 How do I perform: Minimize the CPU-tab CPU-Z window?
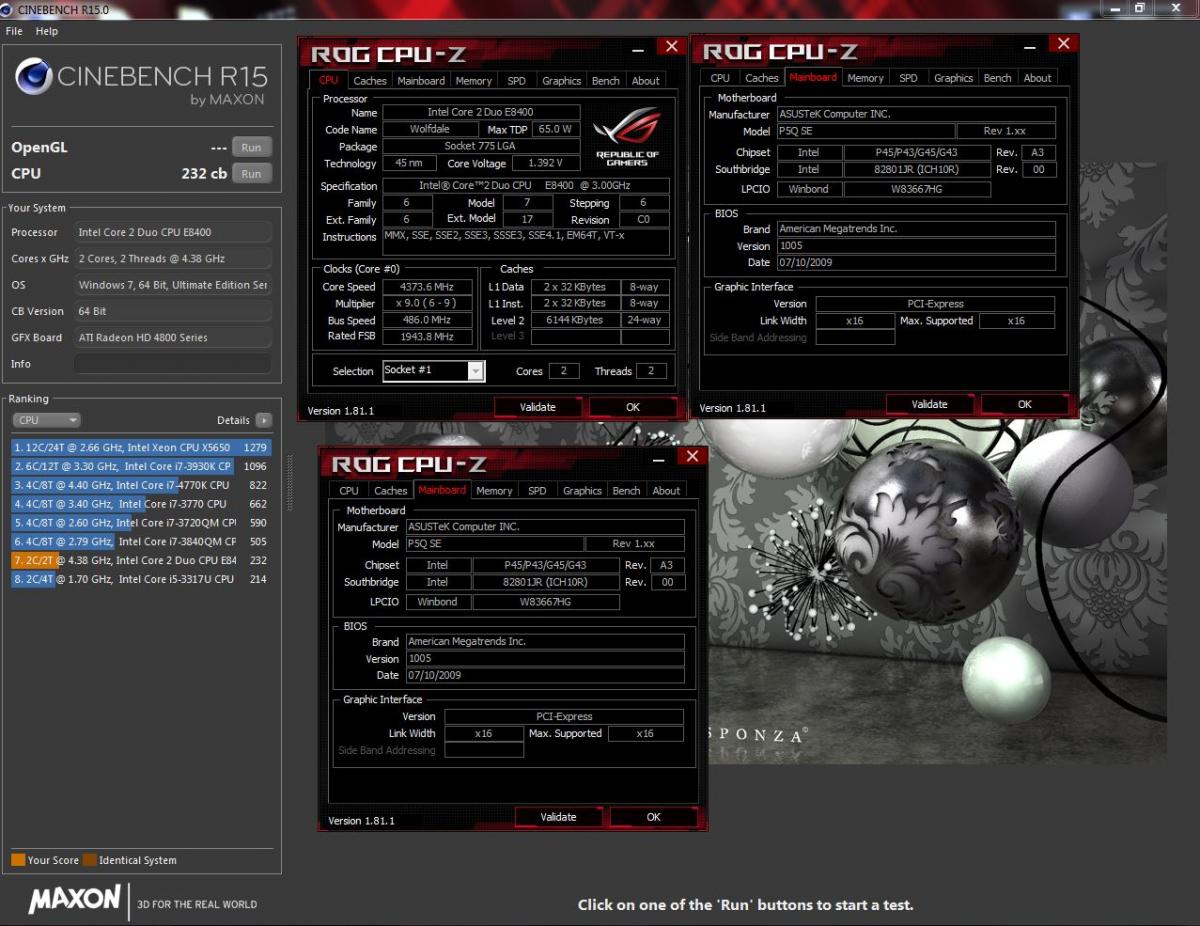639,48
